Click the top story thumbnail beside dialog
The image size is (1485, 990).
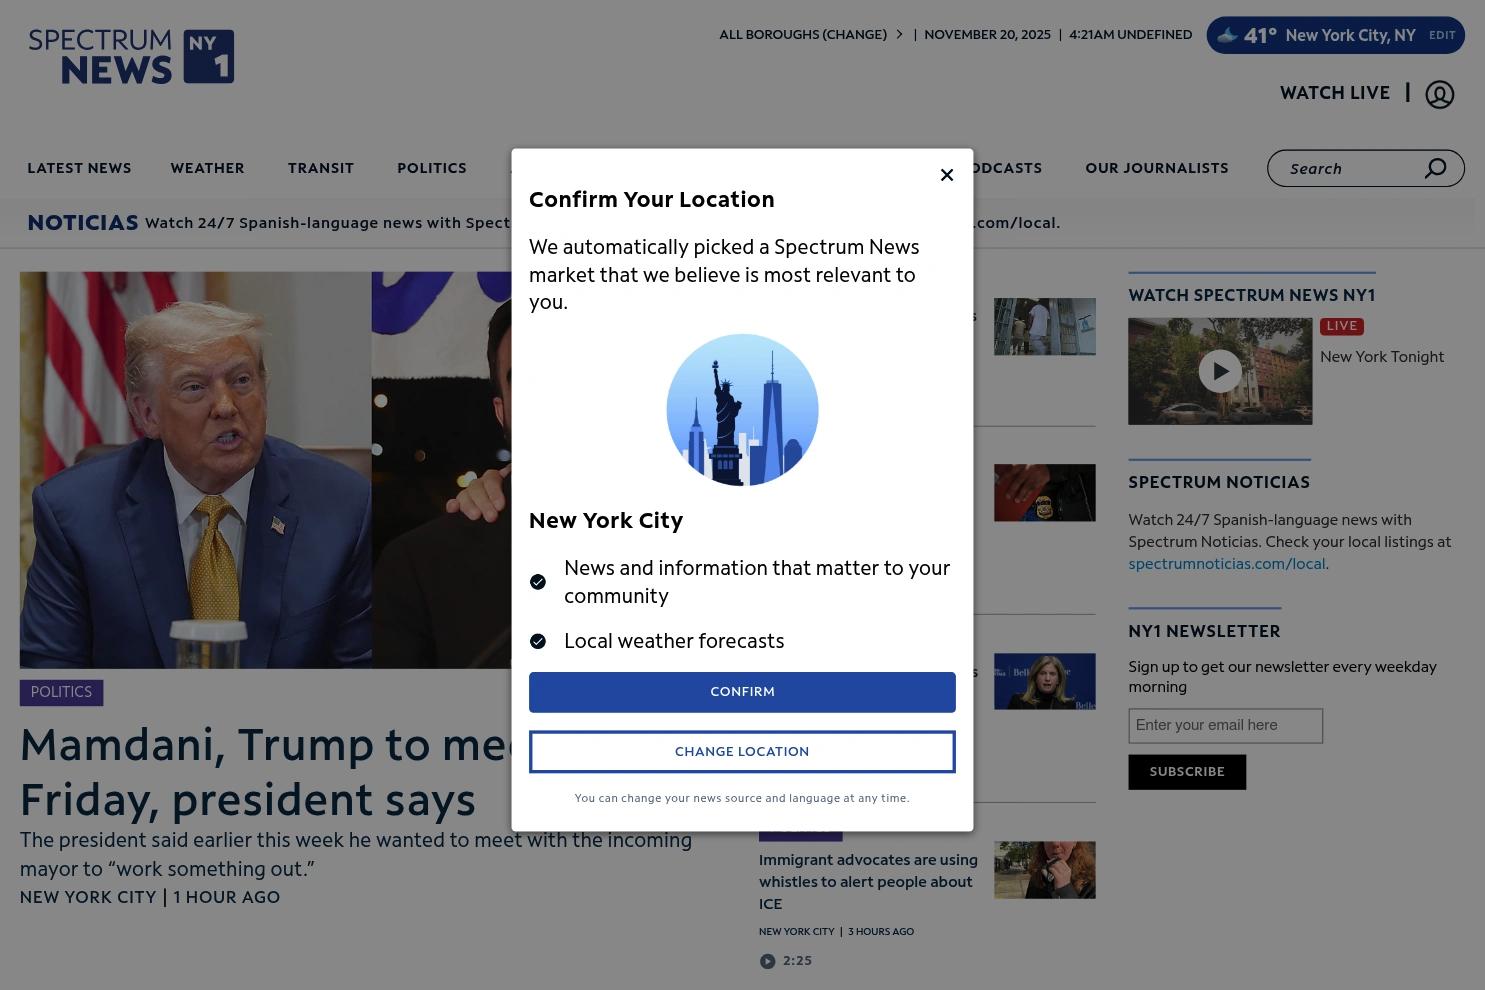pos(1044,326)
